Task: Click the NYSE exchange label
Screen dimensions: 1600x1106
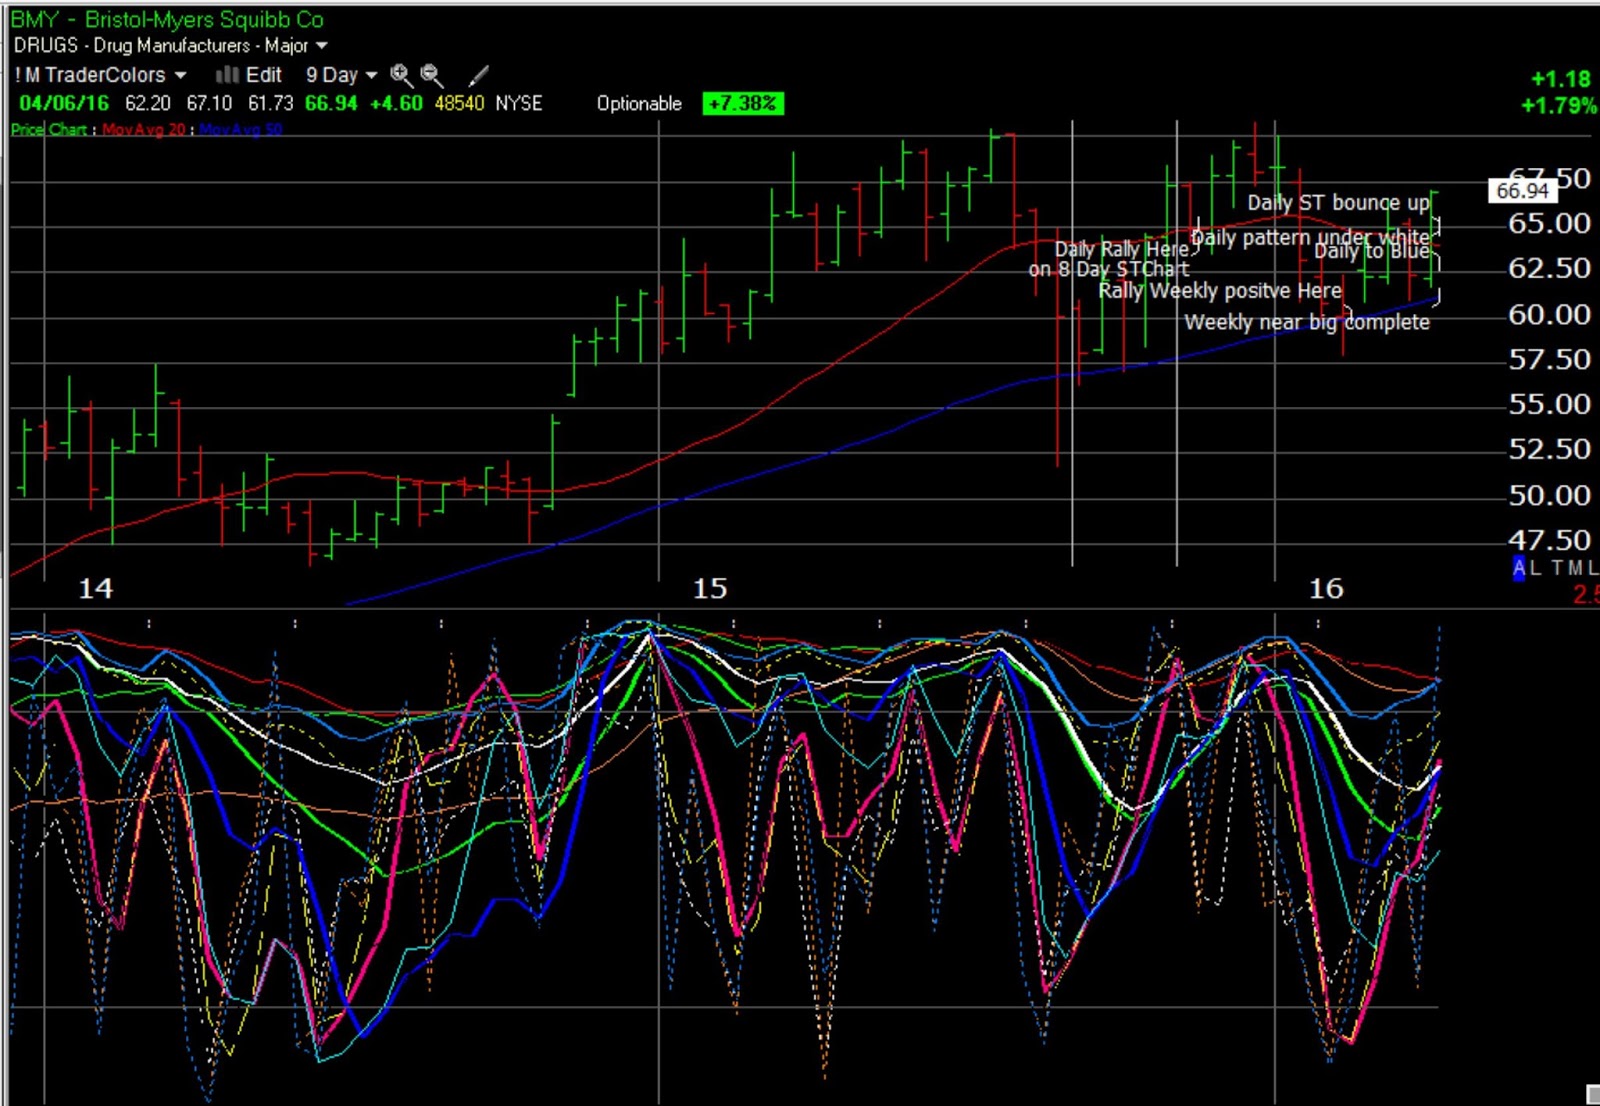Action: pyautogui.click(x=519, y=102)
